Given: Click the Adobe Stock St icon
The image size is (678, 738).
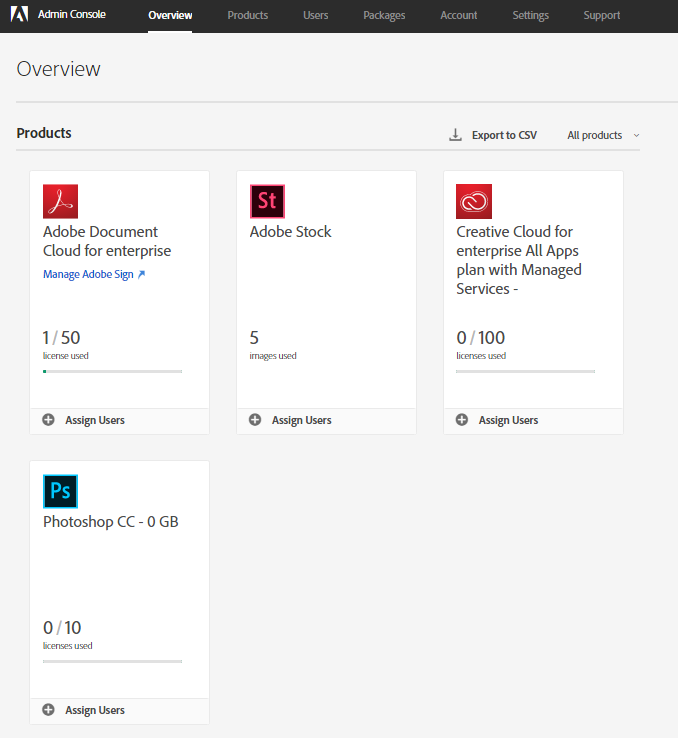Looking at the screenshot, I should [267, 201].
